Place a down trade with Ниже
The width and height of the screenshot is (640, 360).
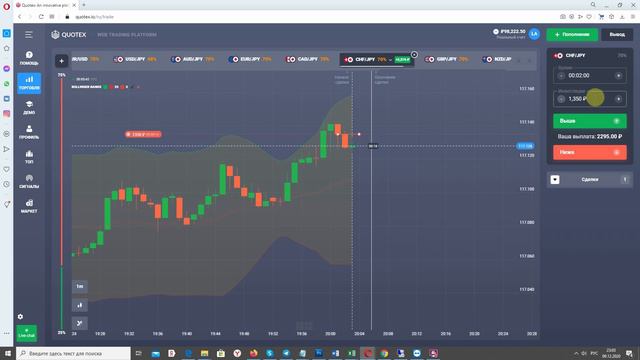click(x=590, y=152)
